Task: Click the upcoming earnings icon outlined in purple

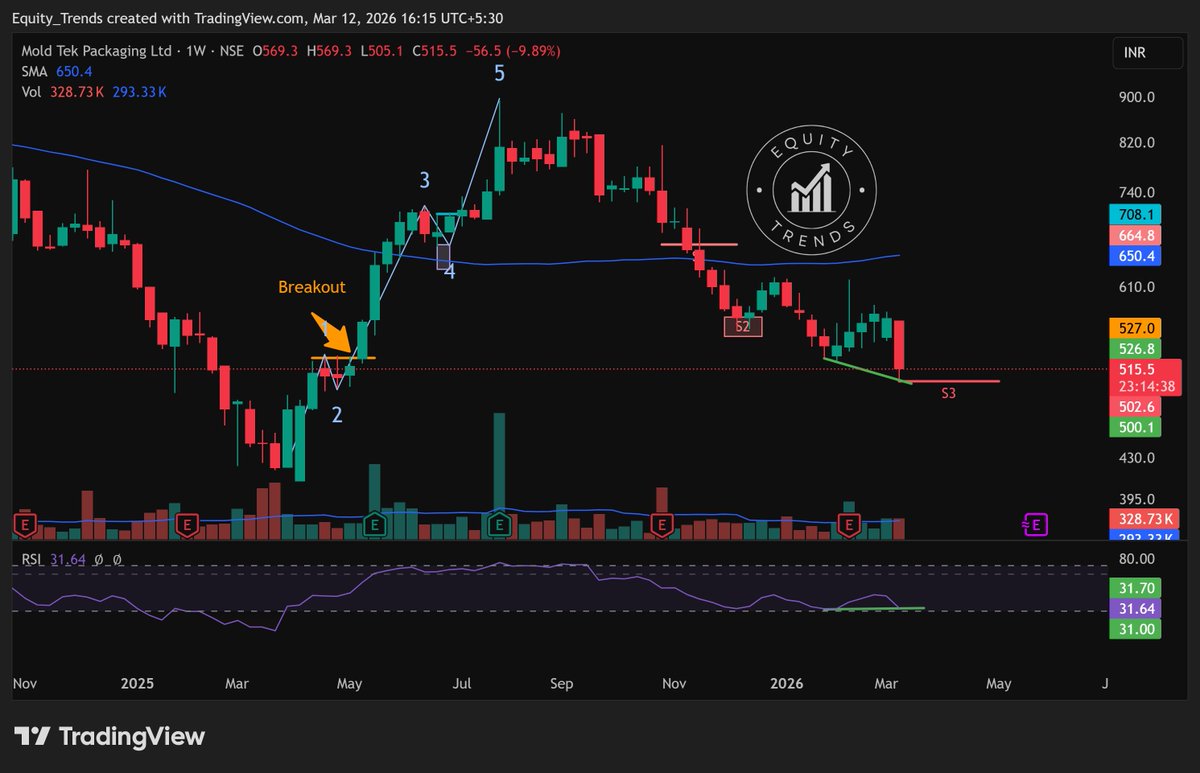Action: coord(1036,523)
